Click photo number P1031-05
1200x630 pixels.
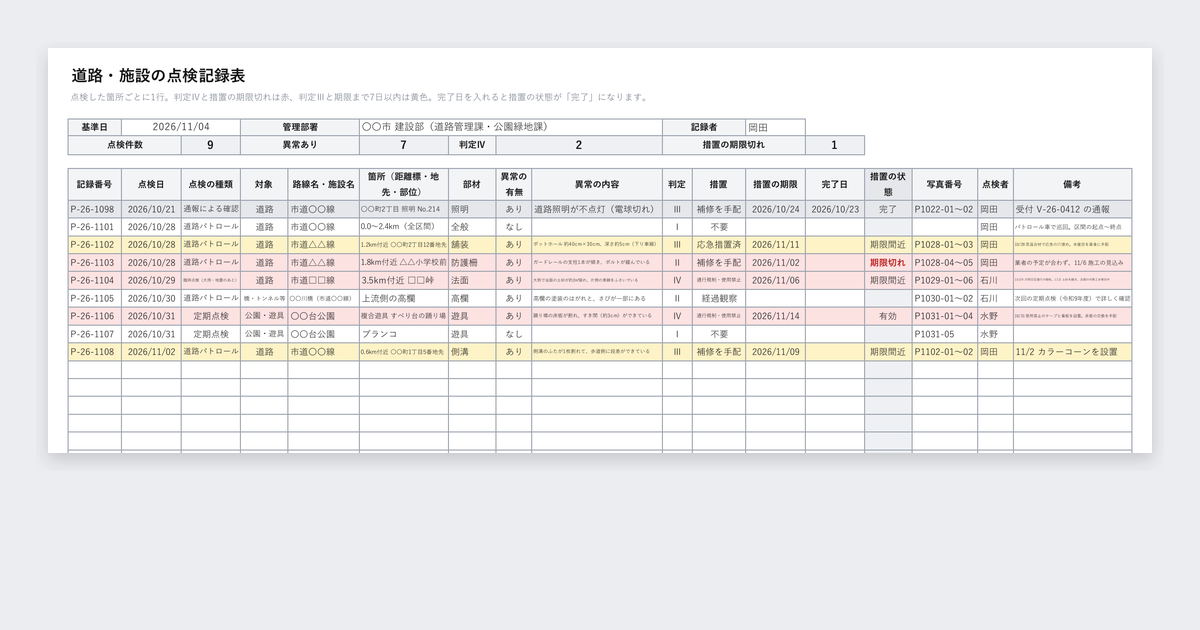pos(945,334)
